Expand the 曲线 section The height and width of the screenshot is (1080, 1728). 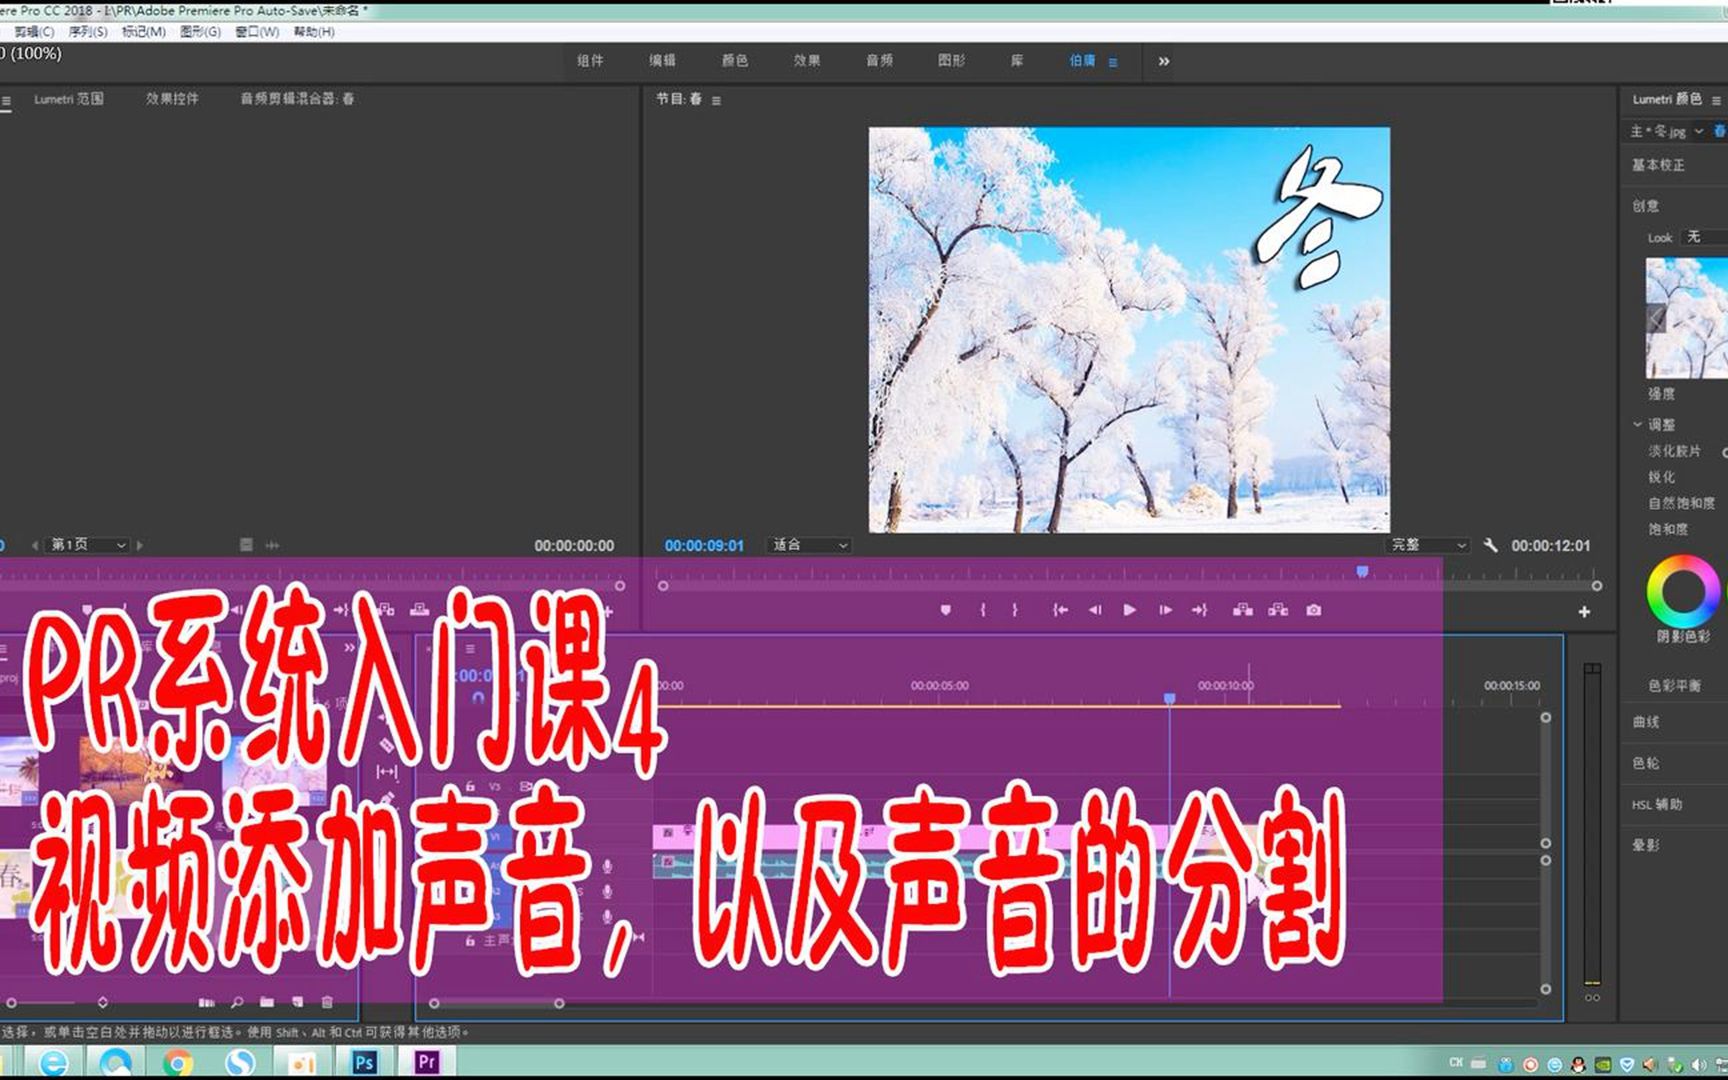click(1646, 722)
